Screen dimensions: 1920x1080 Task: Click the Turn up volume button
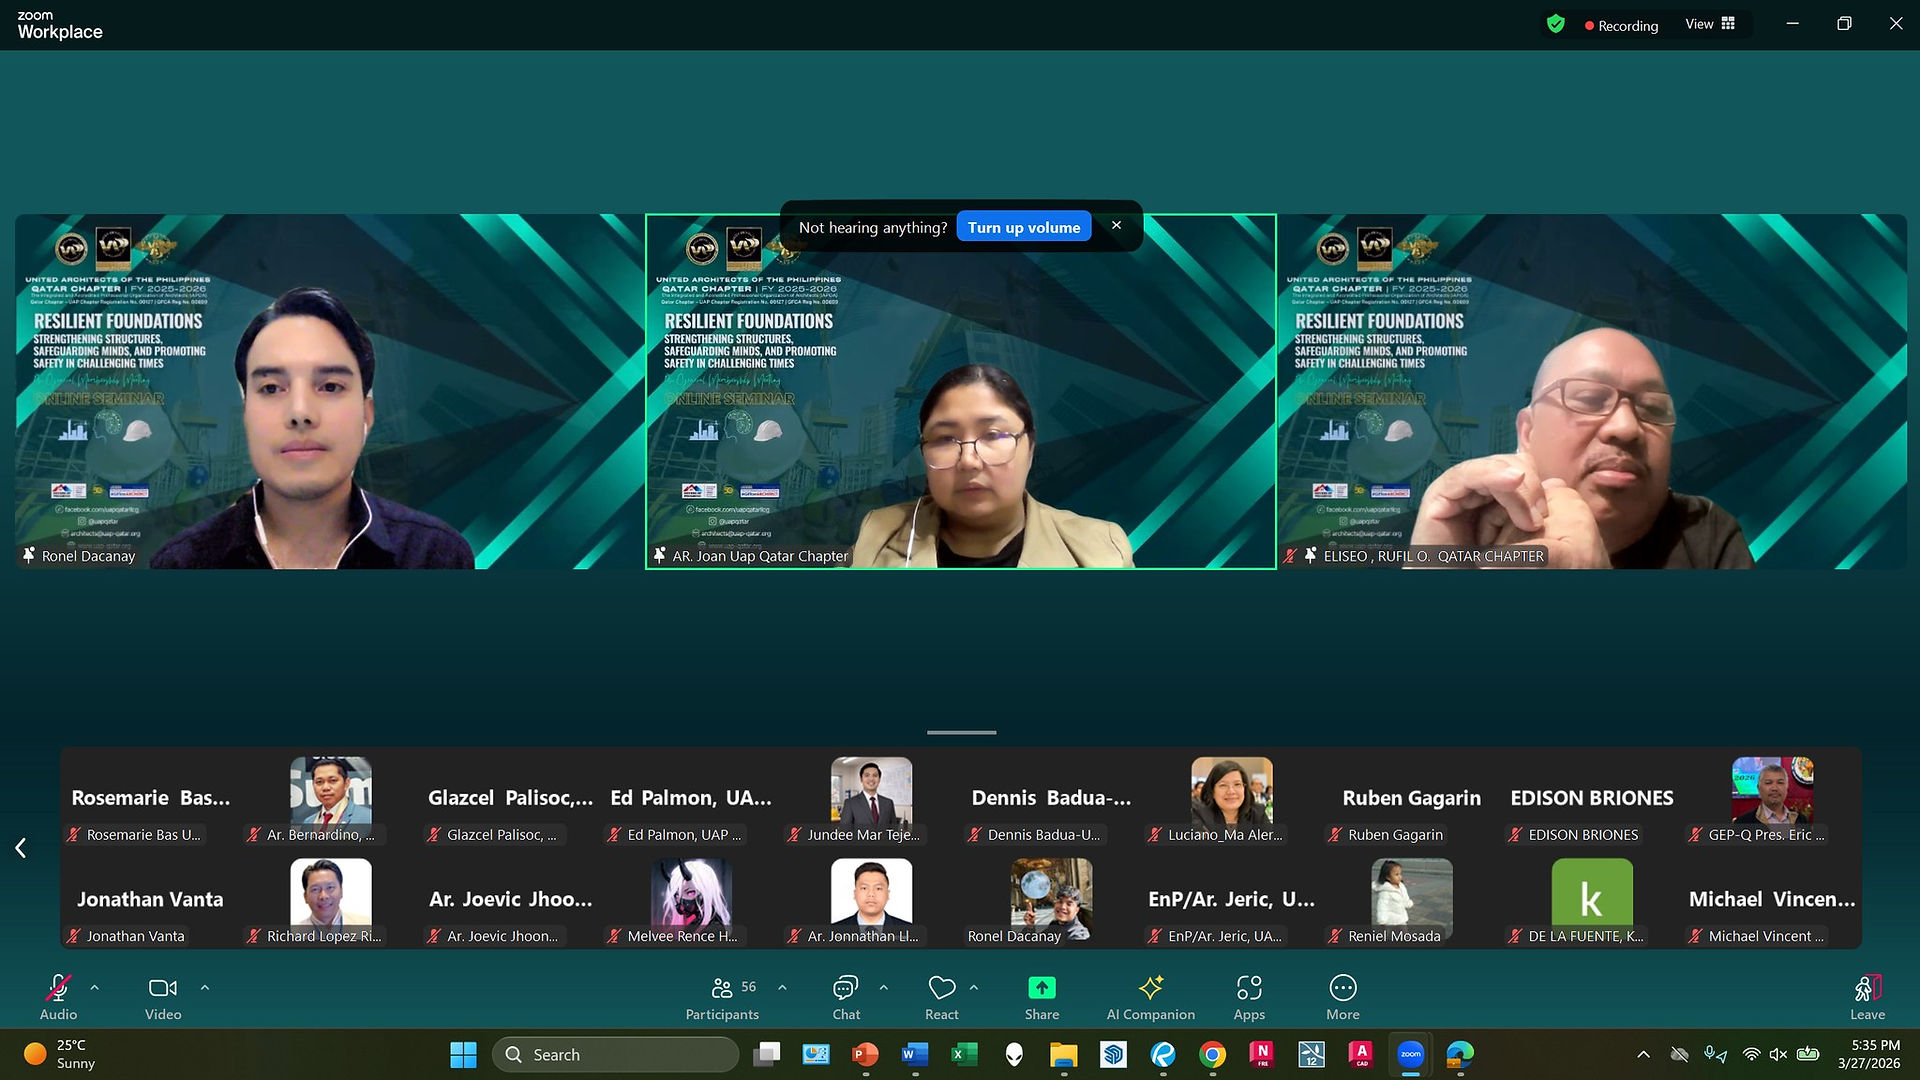[x=1023, y=227]
